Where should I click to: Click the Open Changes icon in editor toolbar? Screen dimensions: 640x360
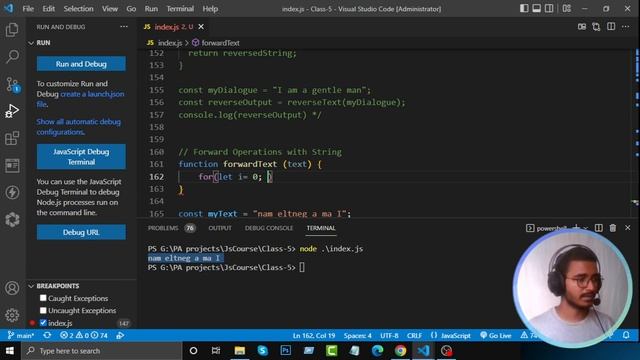point(596,27)
